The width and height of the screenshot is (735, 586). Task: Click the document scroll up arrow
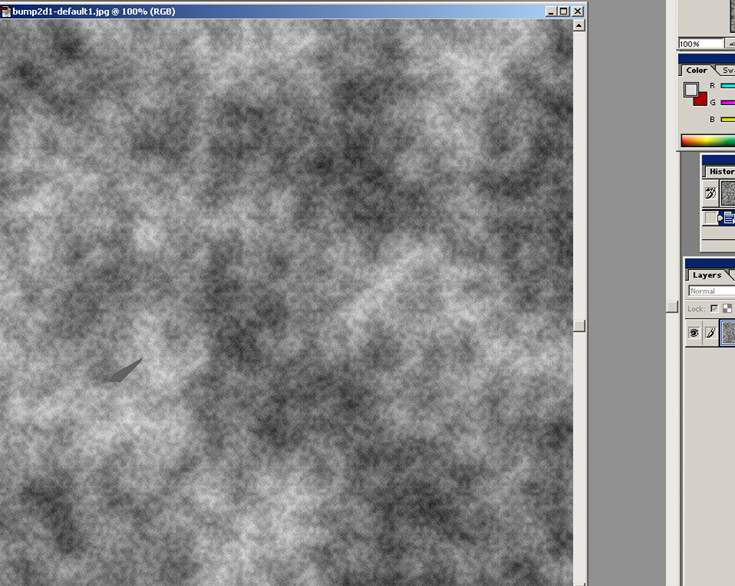pyautogui.click(x=579, y=25)
